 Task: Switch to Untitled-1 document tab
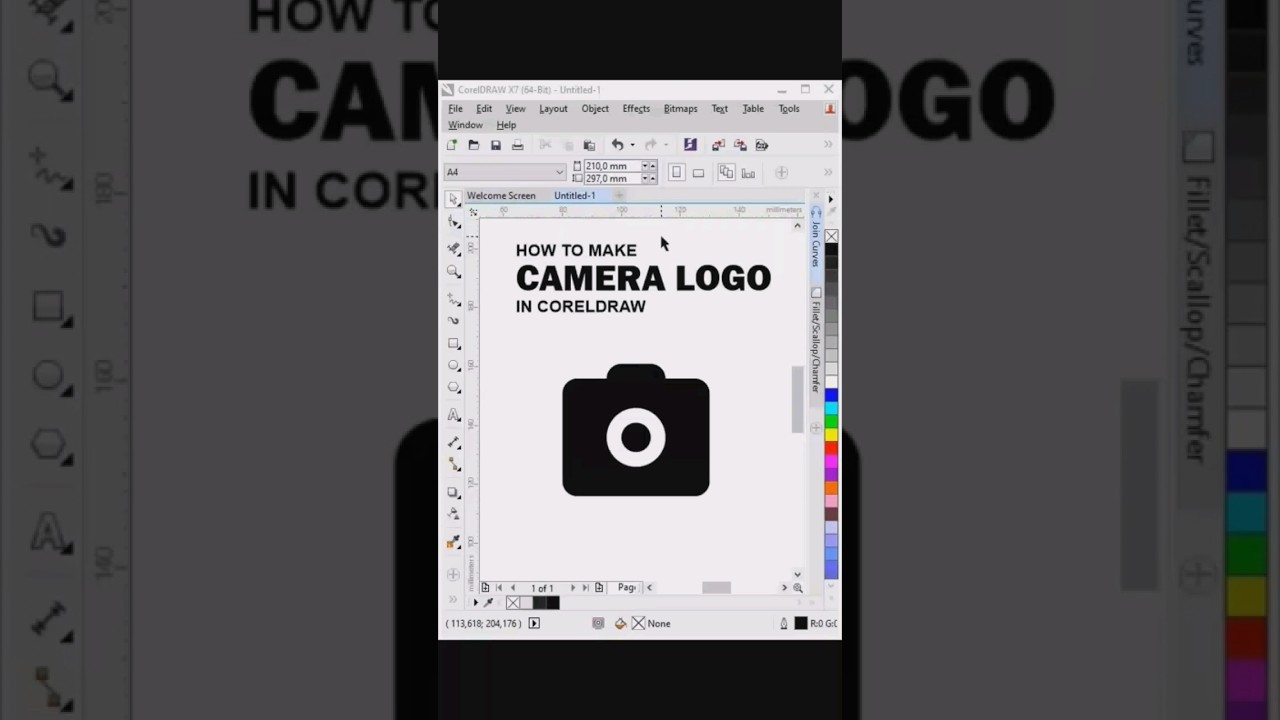click(x=575, y=196)
